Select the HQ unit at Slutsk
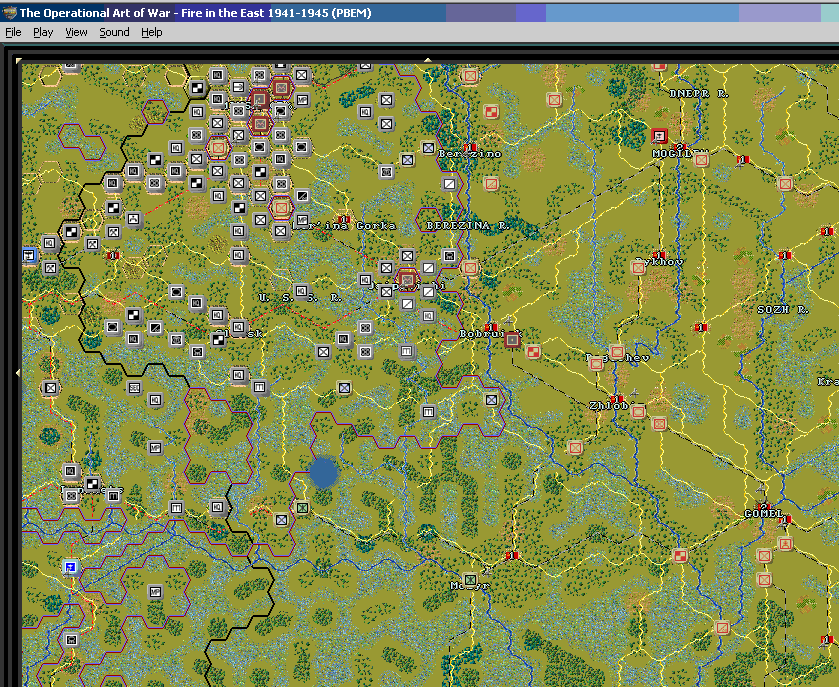Viewport: 839px width, 688px height. pos(239,327)
